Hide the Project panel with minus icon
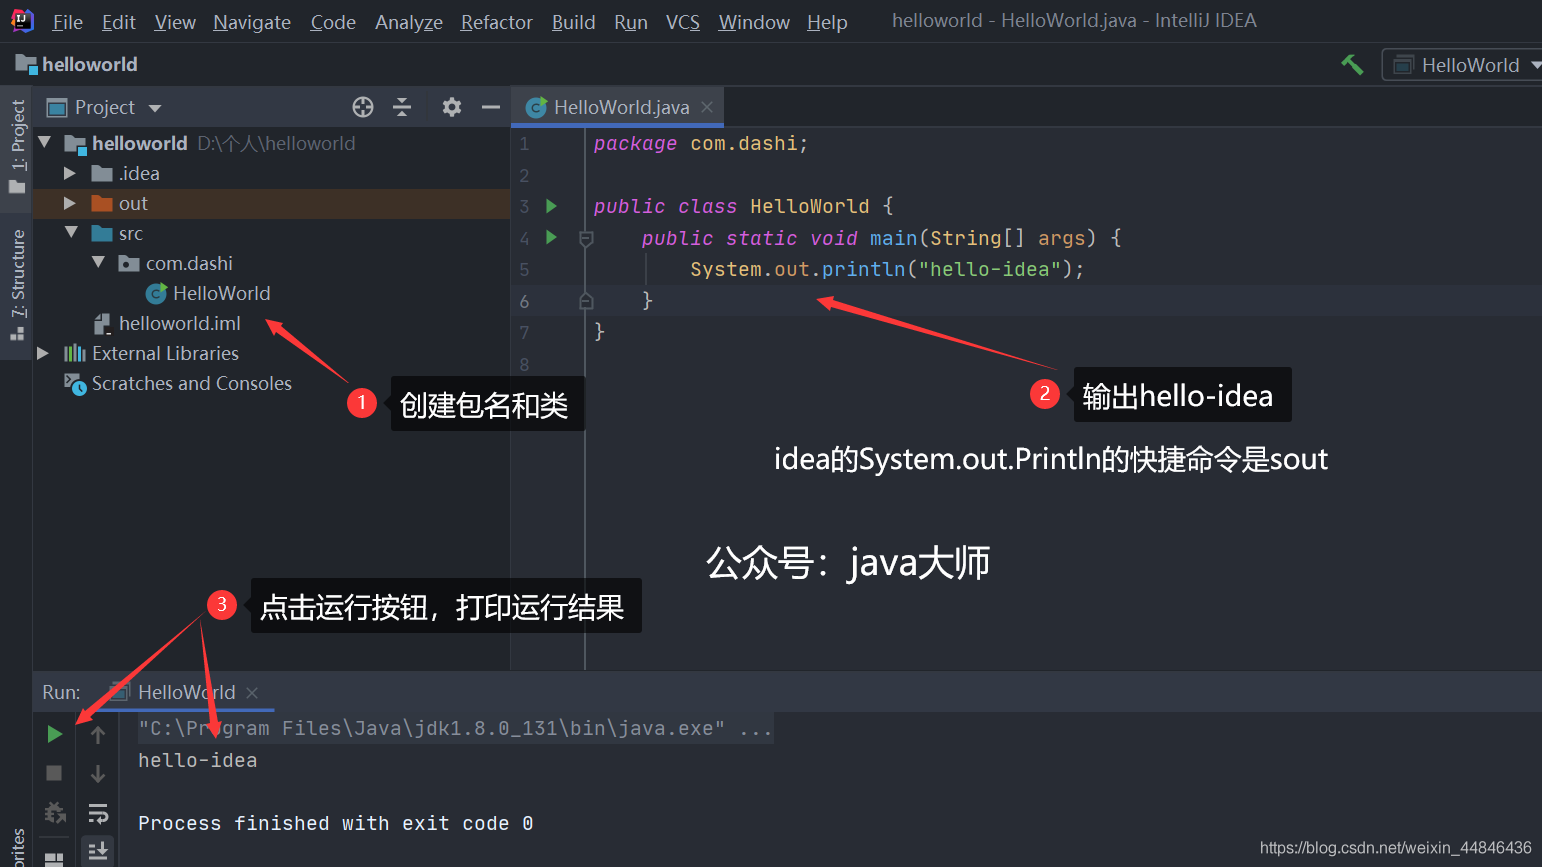The image size is (1542, 867). (x=490, y=107)
